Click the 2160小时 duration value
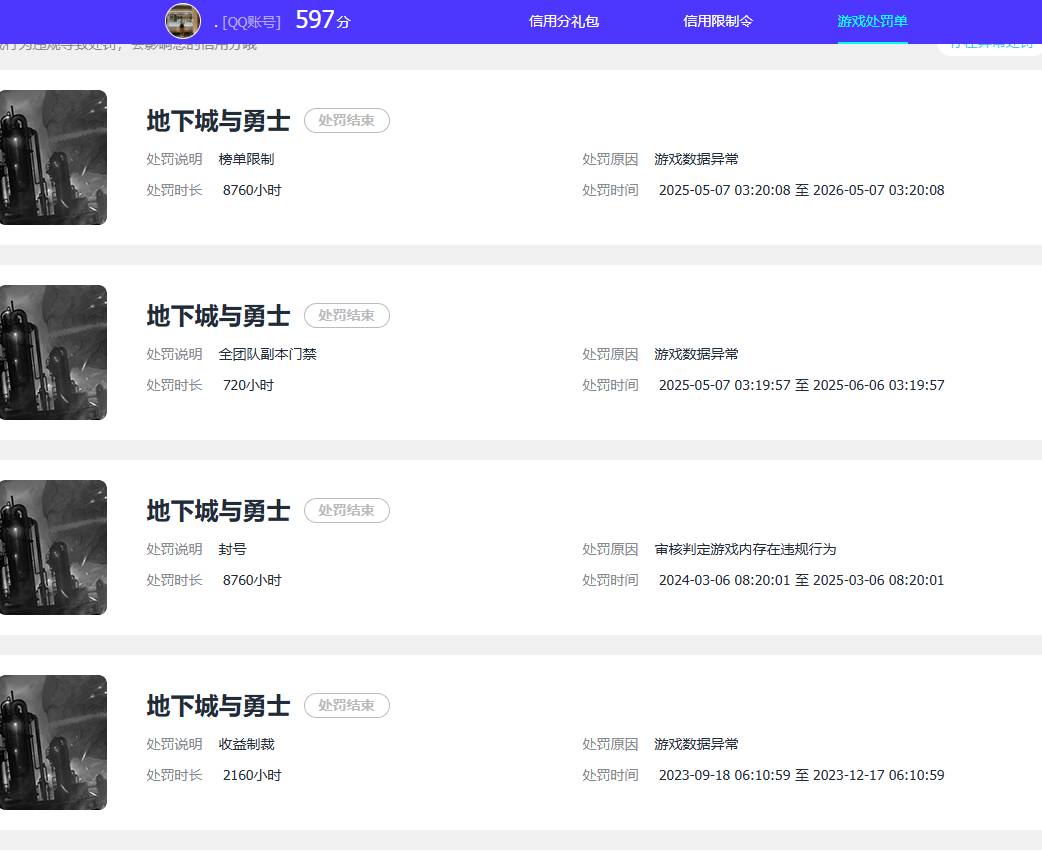This screenshot has width=1042, height=852. point(253,776)
